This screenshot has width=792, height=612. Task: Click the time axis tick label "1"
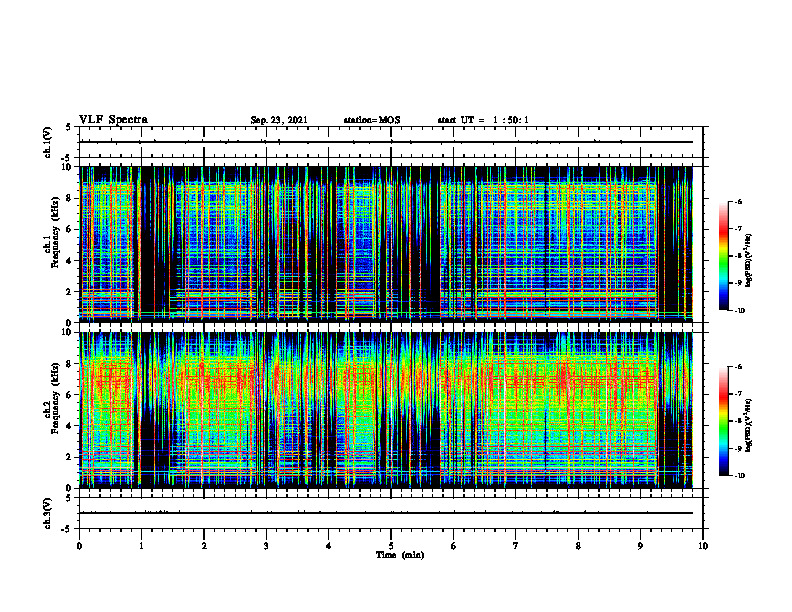141,545
